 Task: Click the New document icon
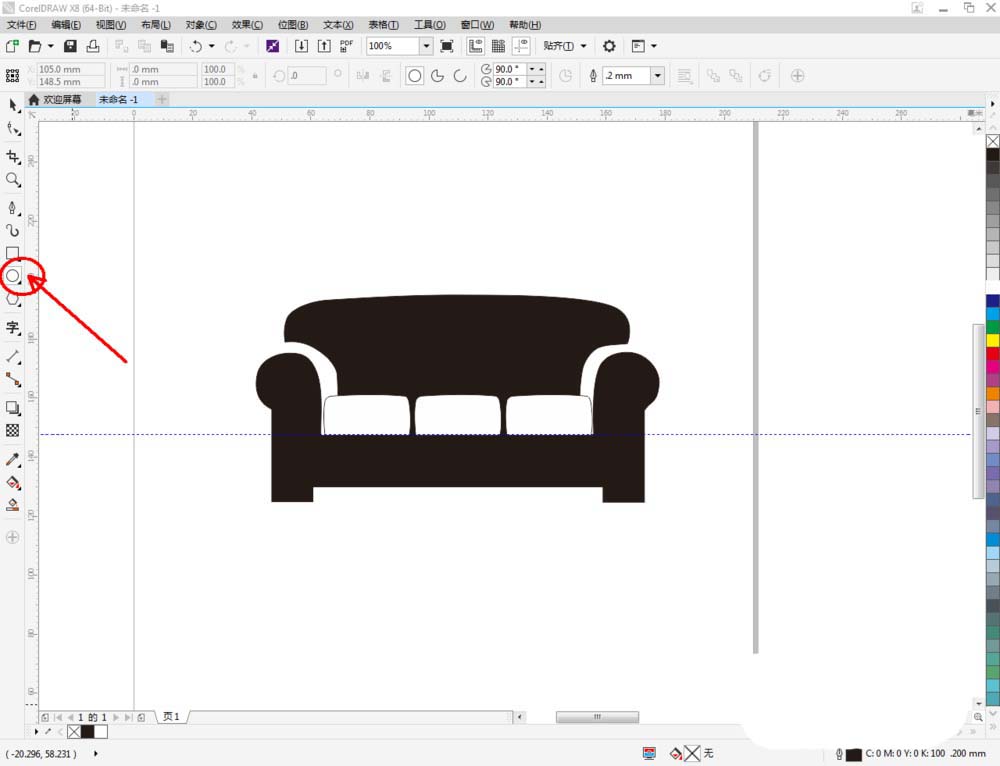pyautogui.click(x=12, y=46)
